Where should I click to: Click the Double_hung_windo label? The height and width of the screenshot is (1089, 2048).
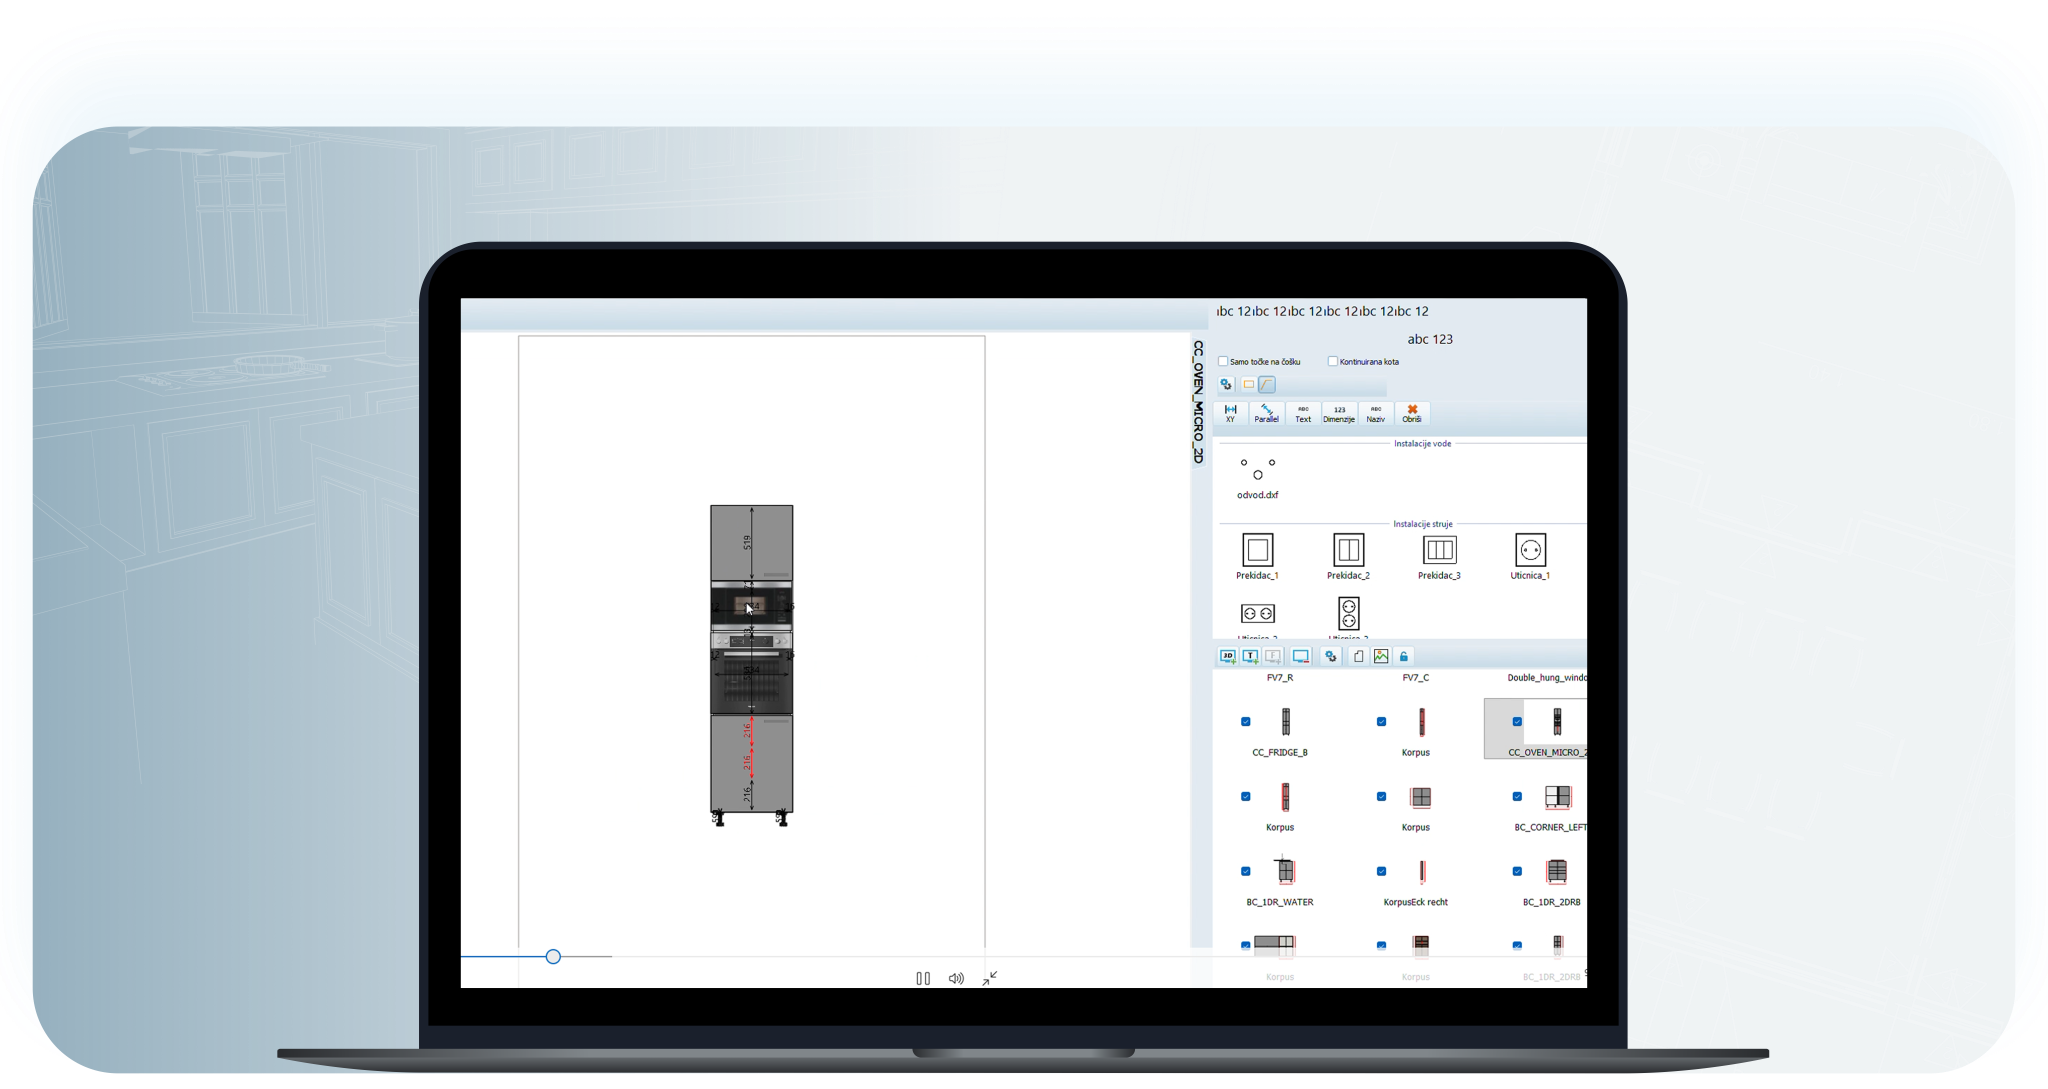(1546, 678)
